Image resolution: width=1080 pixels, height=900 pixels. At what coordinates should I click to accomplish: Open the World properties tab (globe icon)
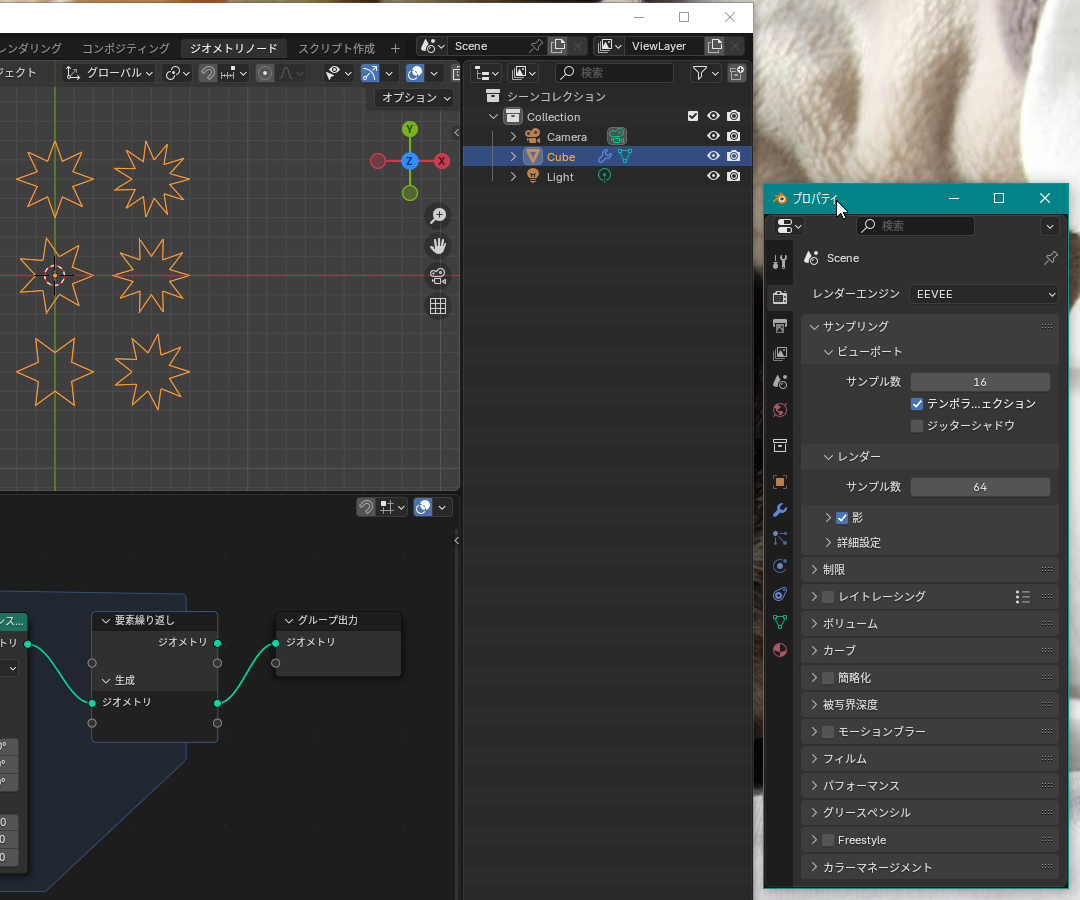pos(780,410)
